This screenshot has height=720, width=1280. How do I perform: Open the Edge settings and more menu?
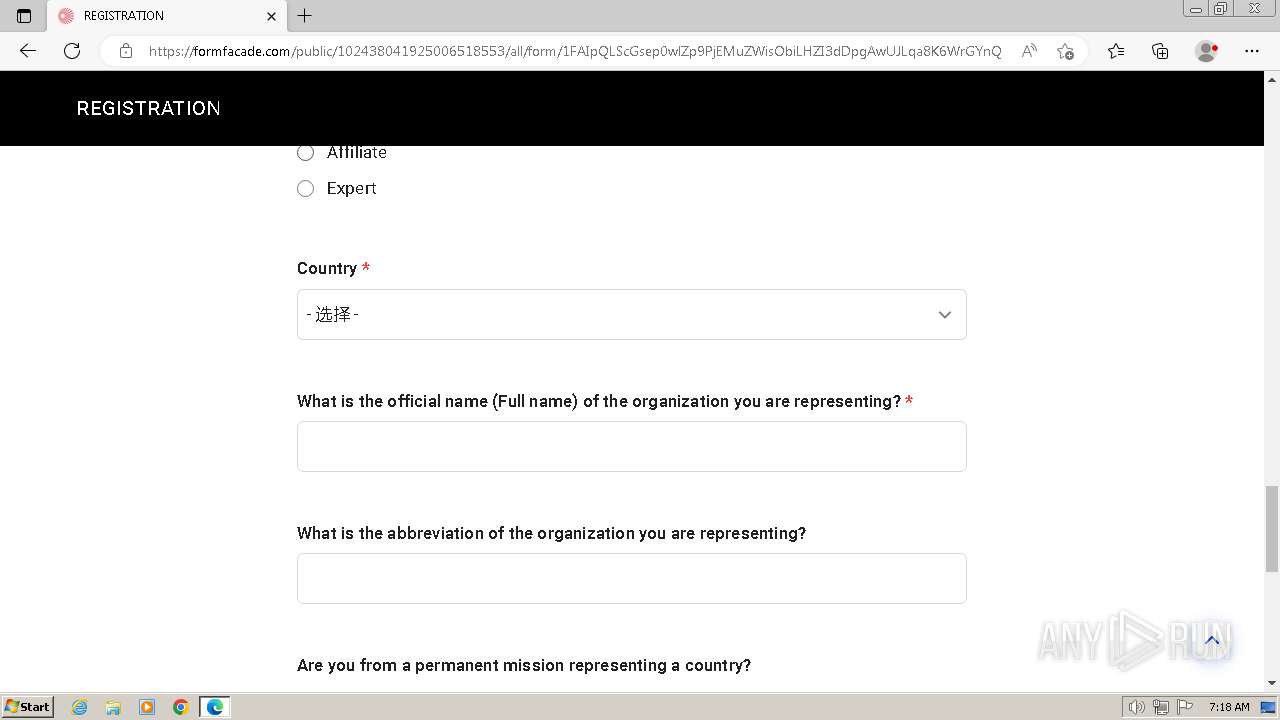(1251, 51)
